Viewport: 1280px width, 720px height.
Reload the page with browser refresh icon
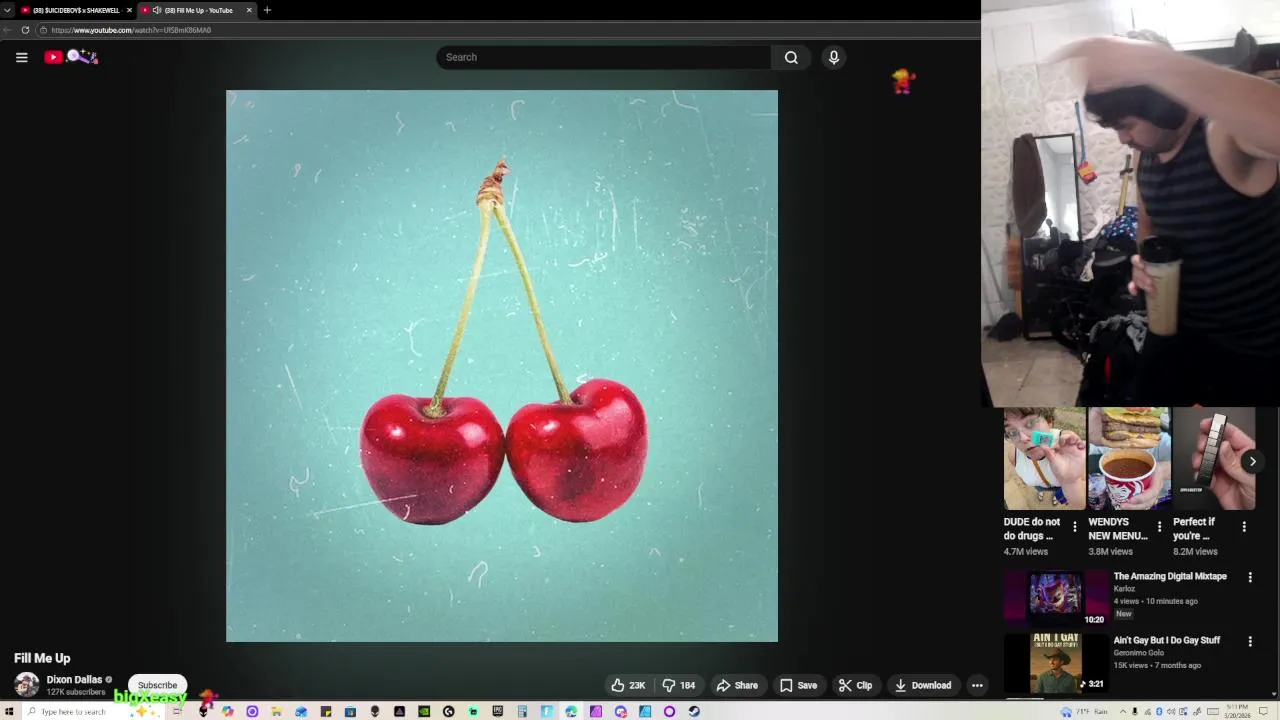click(x=25, y=30)
